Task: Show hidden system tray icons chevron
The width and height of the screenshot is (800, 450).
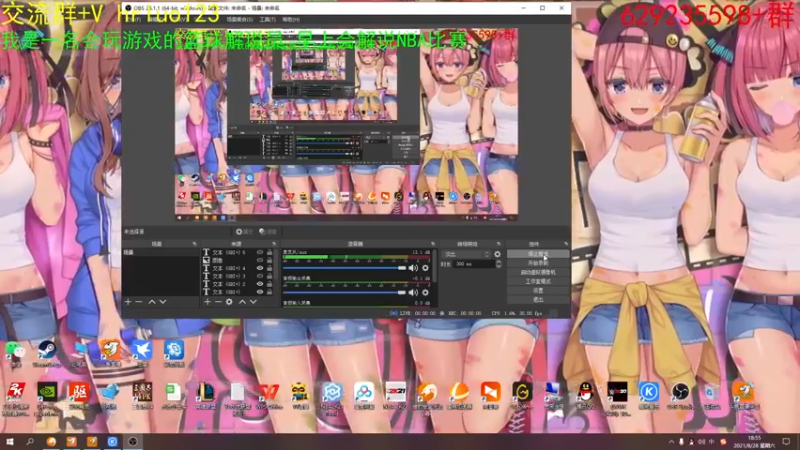Action: pyautogui.click(x=671, y=442)
